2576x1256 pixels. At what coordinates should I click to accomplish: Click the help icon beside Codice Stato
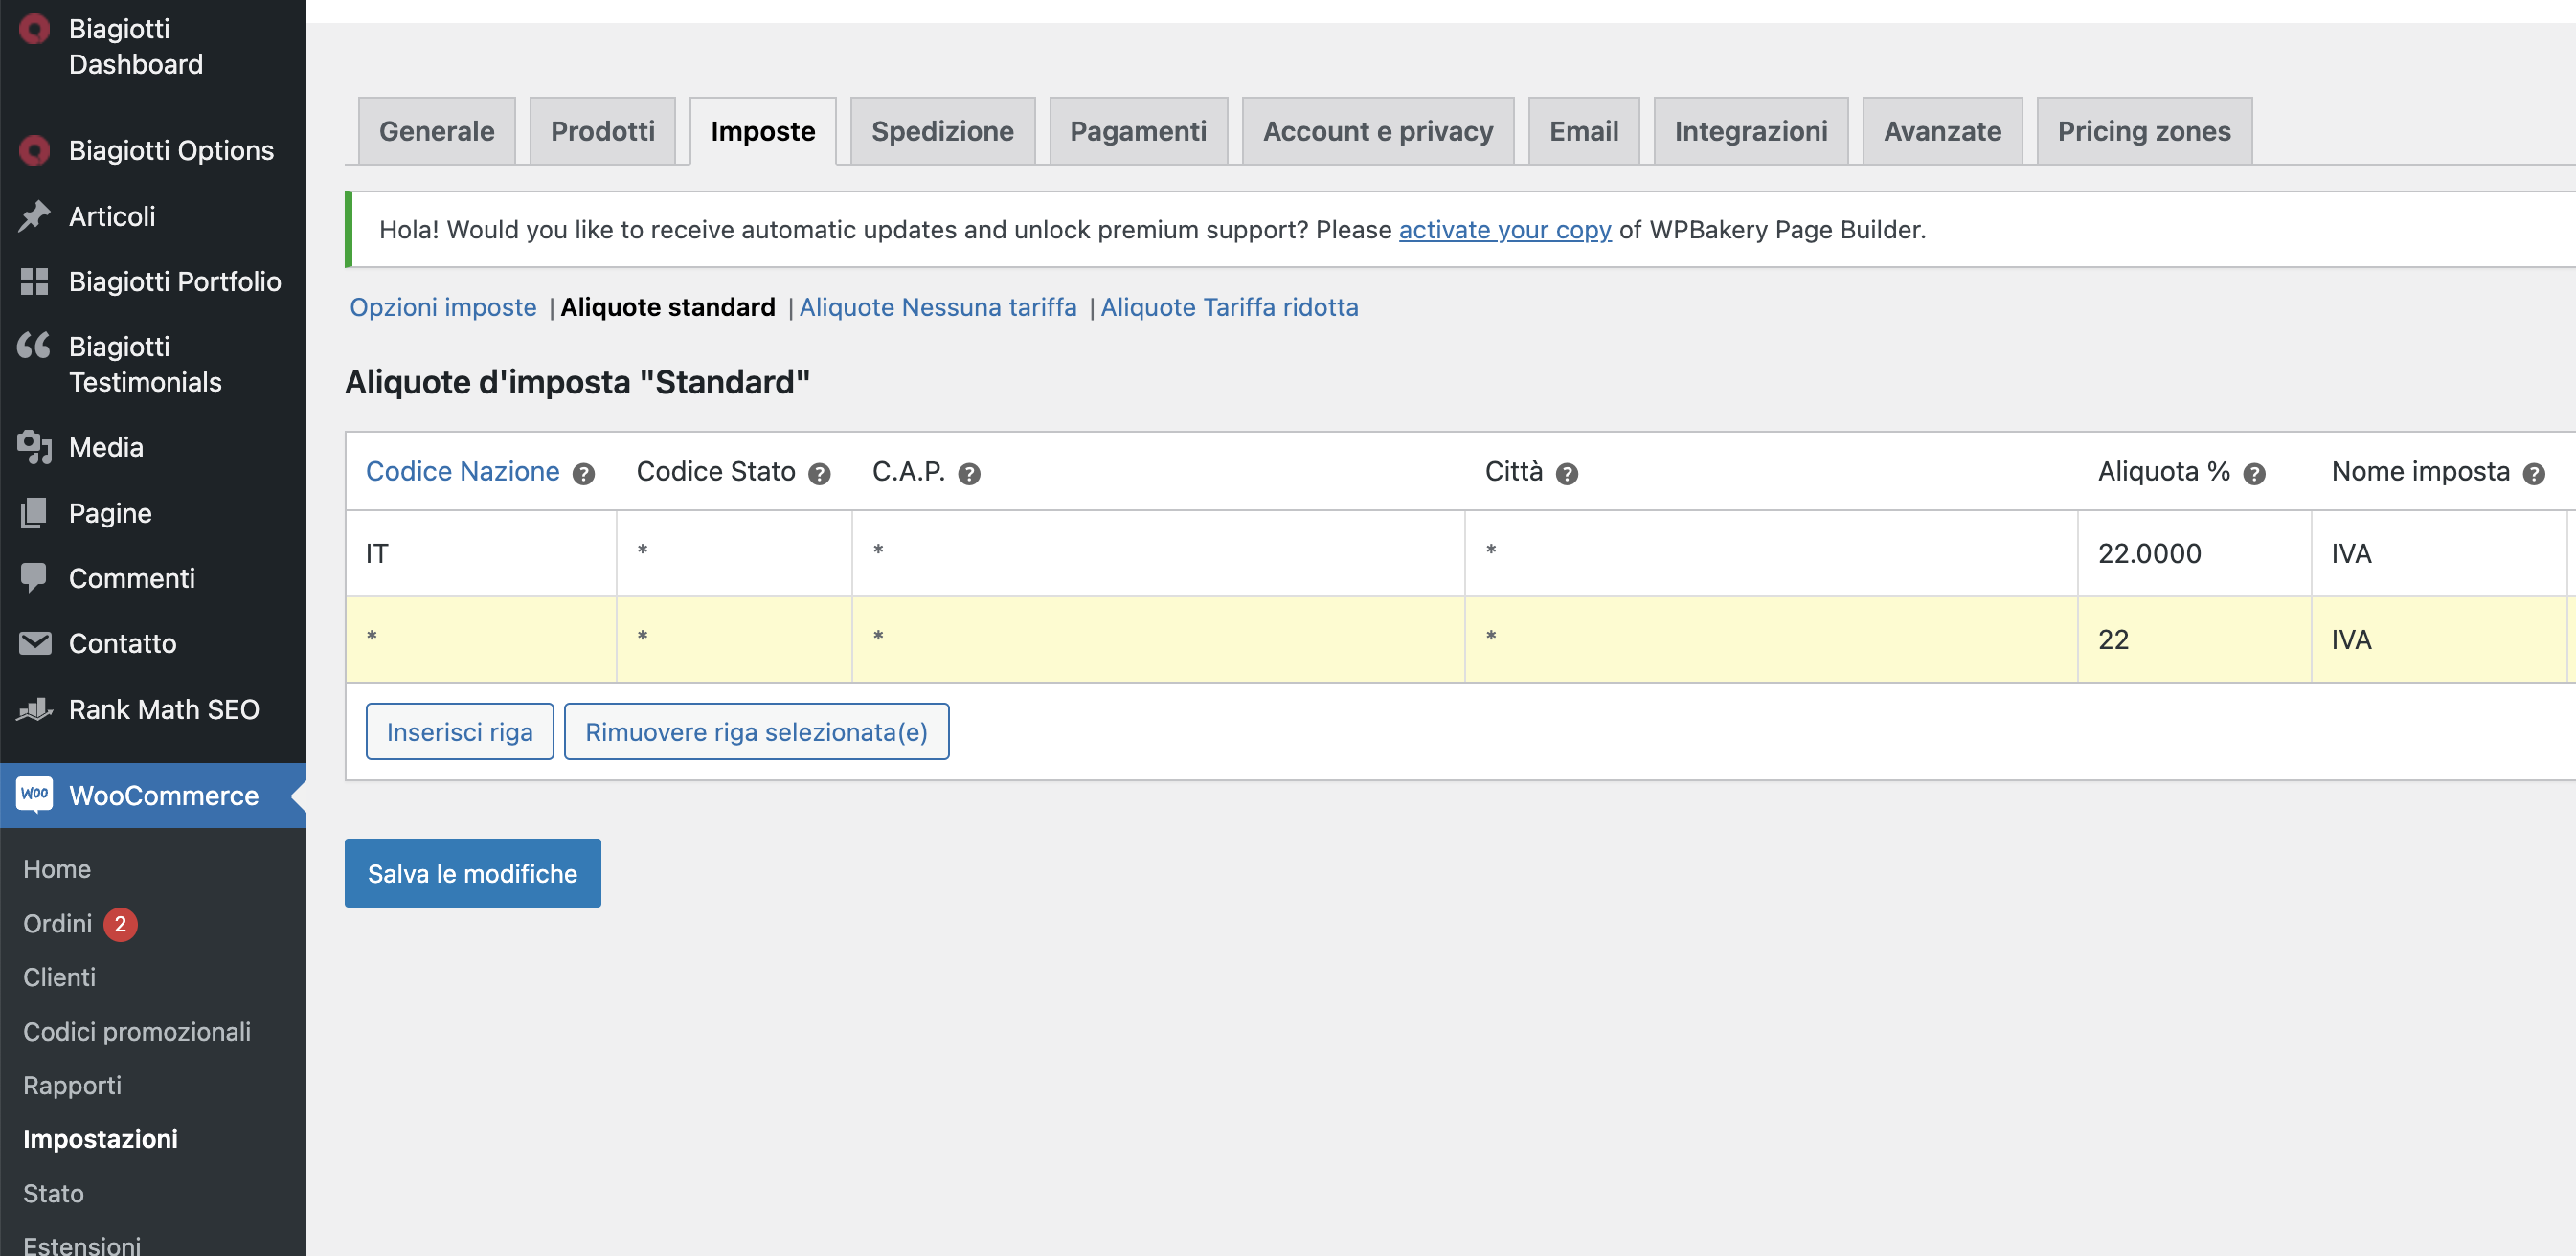click(x=819, y=474)
